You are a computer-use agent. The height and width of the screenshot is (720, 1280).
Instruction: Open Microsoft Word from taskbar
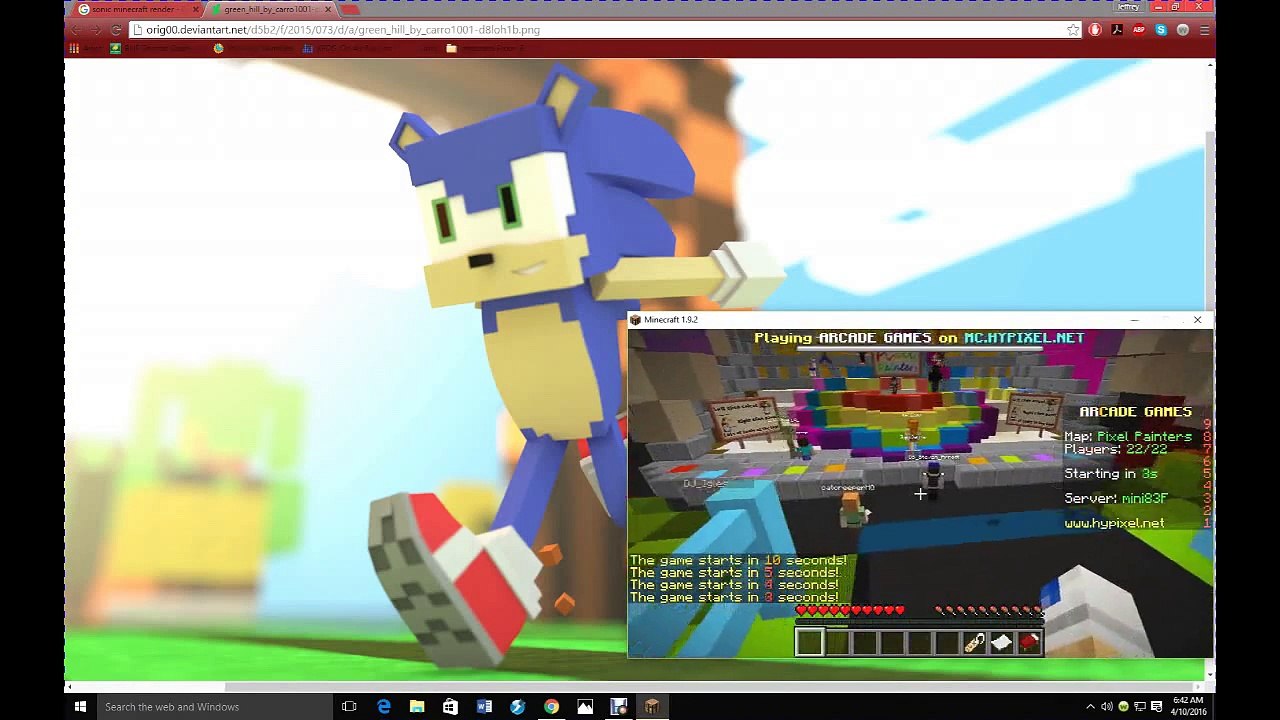(x=484, y=707)
